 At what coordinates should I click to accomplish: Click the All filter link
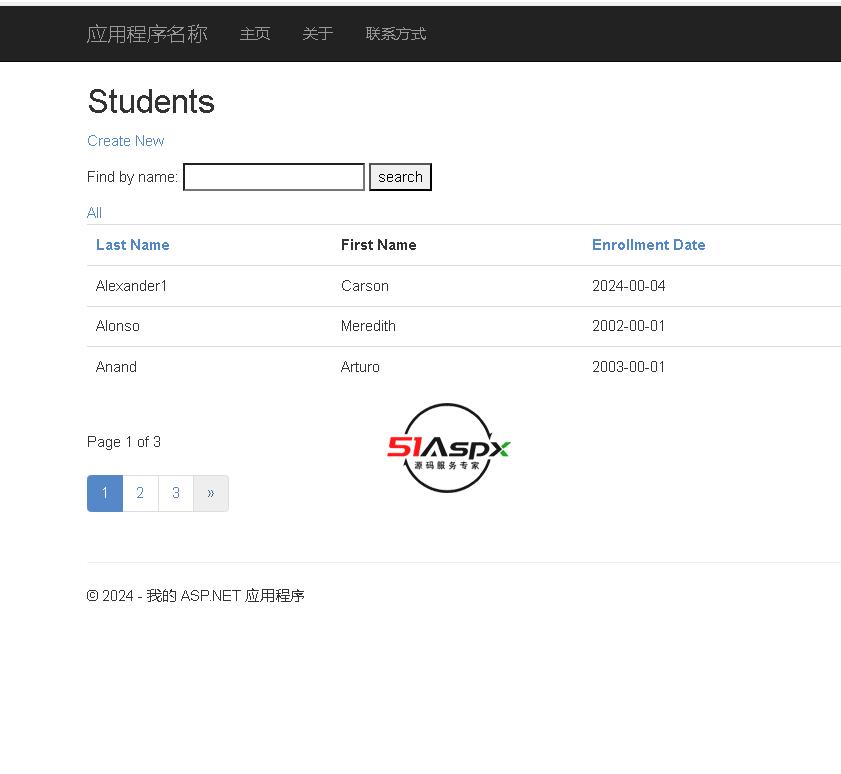pos(94,213)
